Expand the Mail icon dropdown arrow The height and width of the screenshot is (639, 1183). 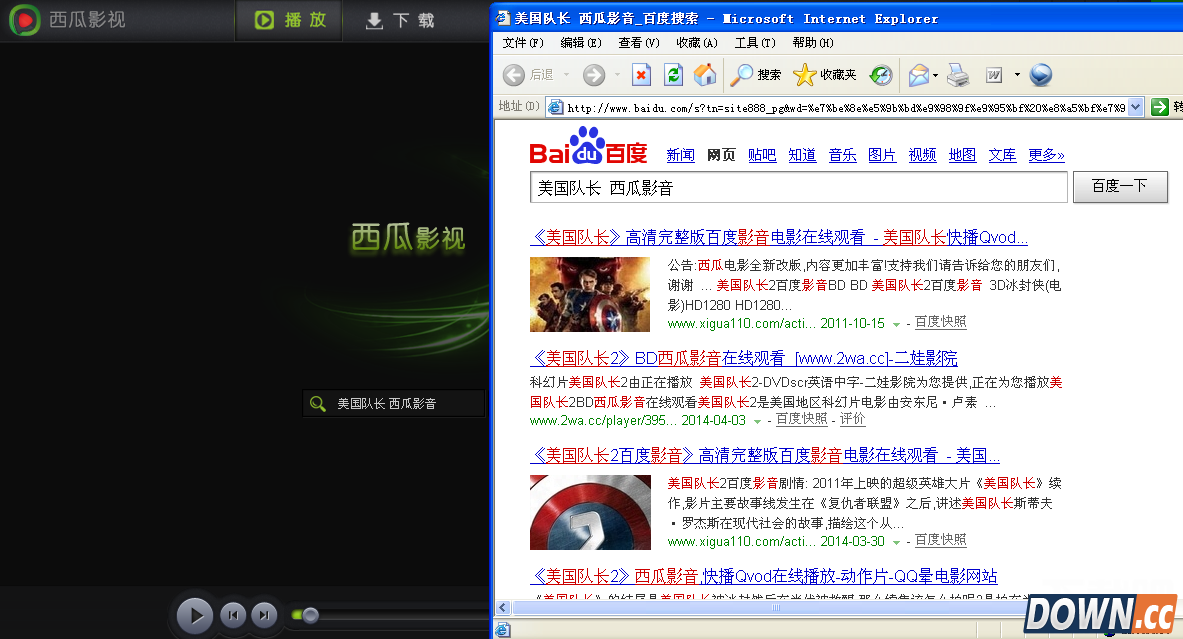coord(933,75)
